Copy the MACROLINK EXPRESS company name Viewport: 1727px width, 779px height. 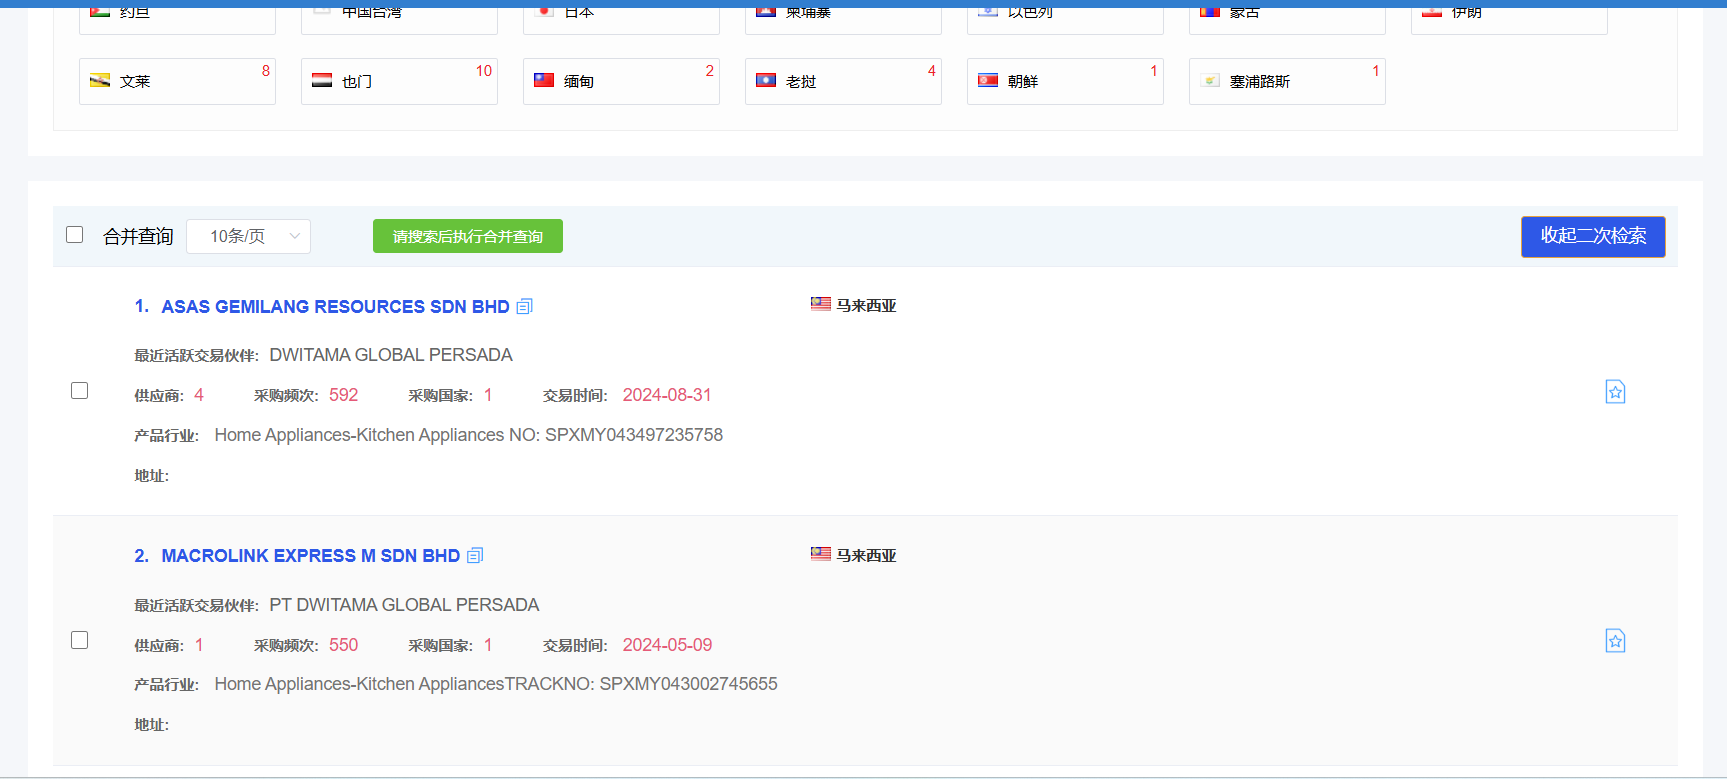(475, 556)
